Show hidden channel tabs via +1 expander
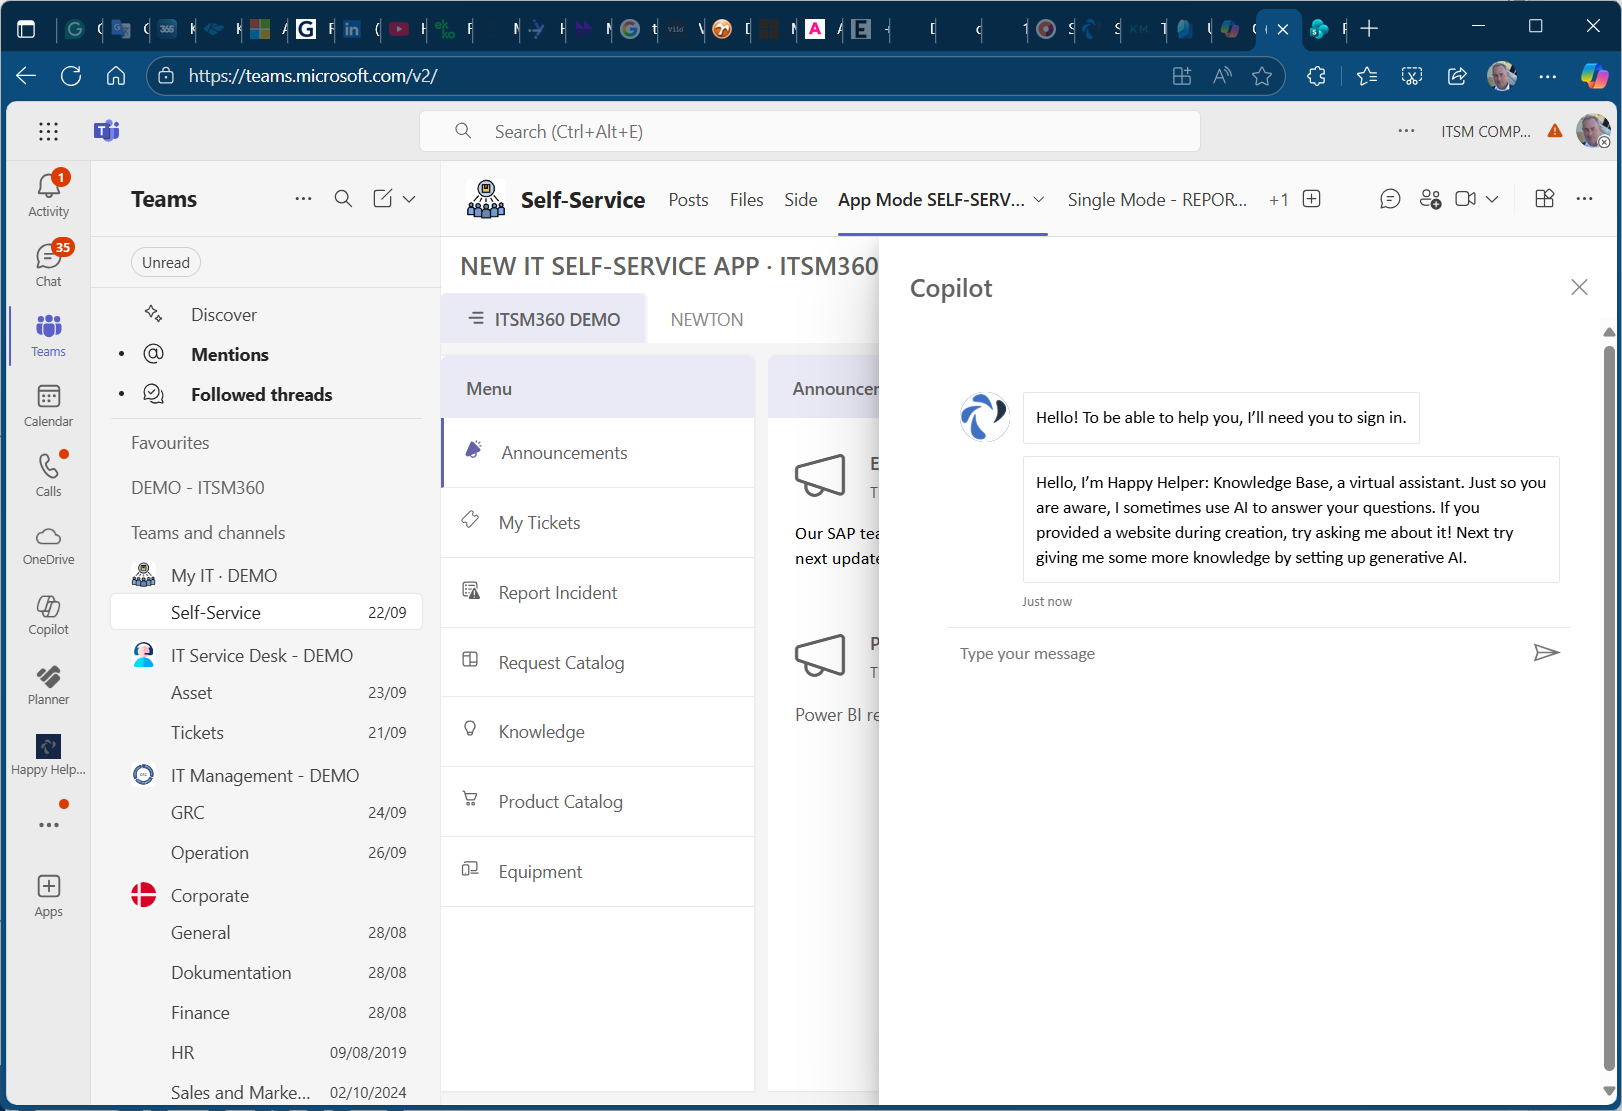Viewport: 1622px width, 1111px height. click(1279, 199)
